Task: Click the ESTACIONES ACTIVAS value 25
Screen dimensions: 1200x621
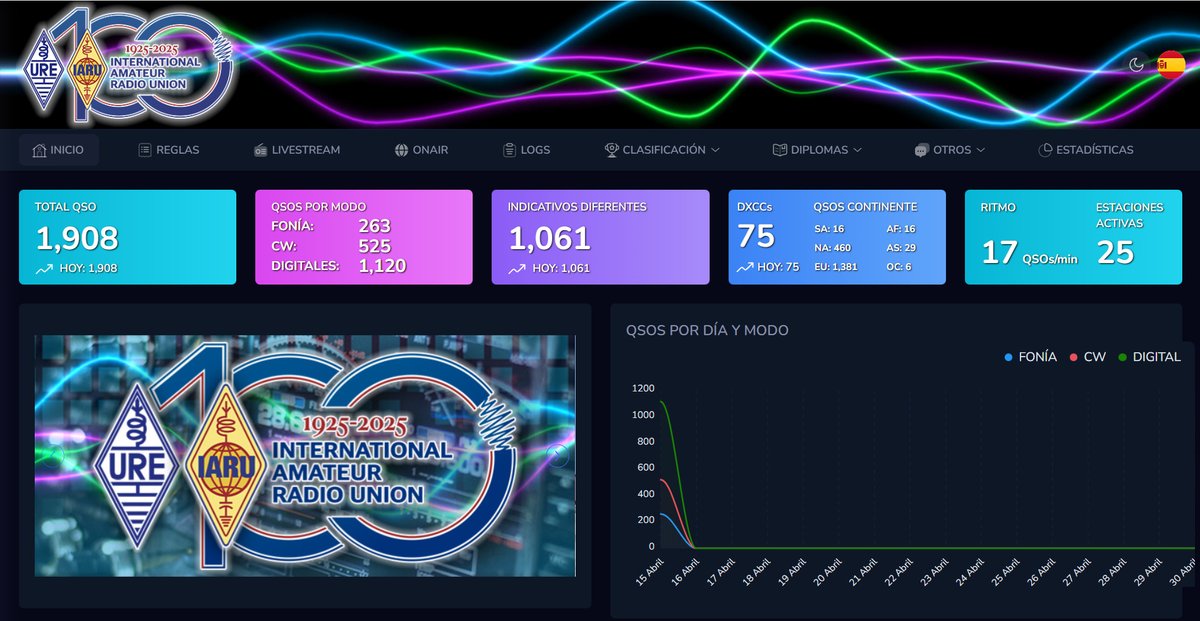Action: (1115, 252)
